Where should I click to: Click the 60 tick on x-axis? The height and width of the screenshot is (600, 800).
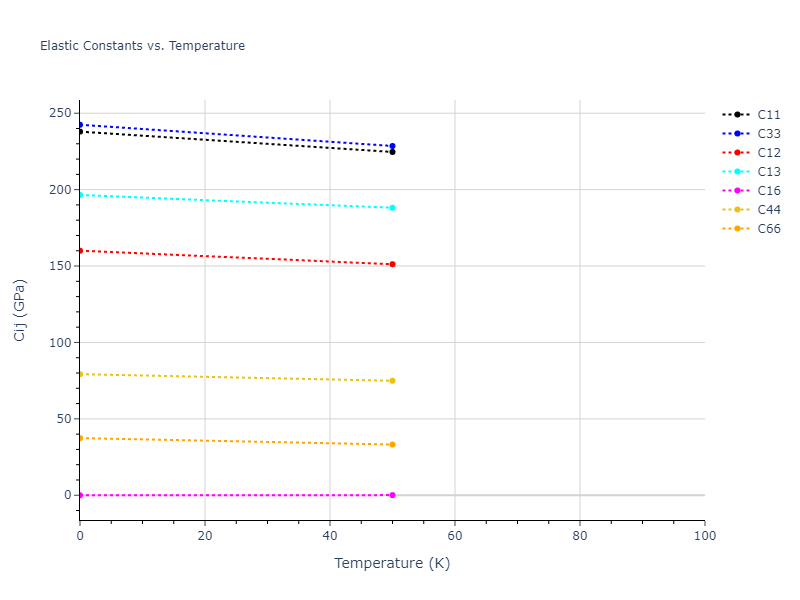[x=455, y=537]
